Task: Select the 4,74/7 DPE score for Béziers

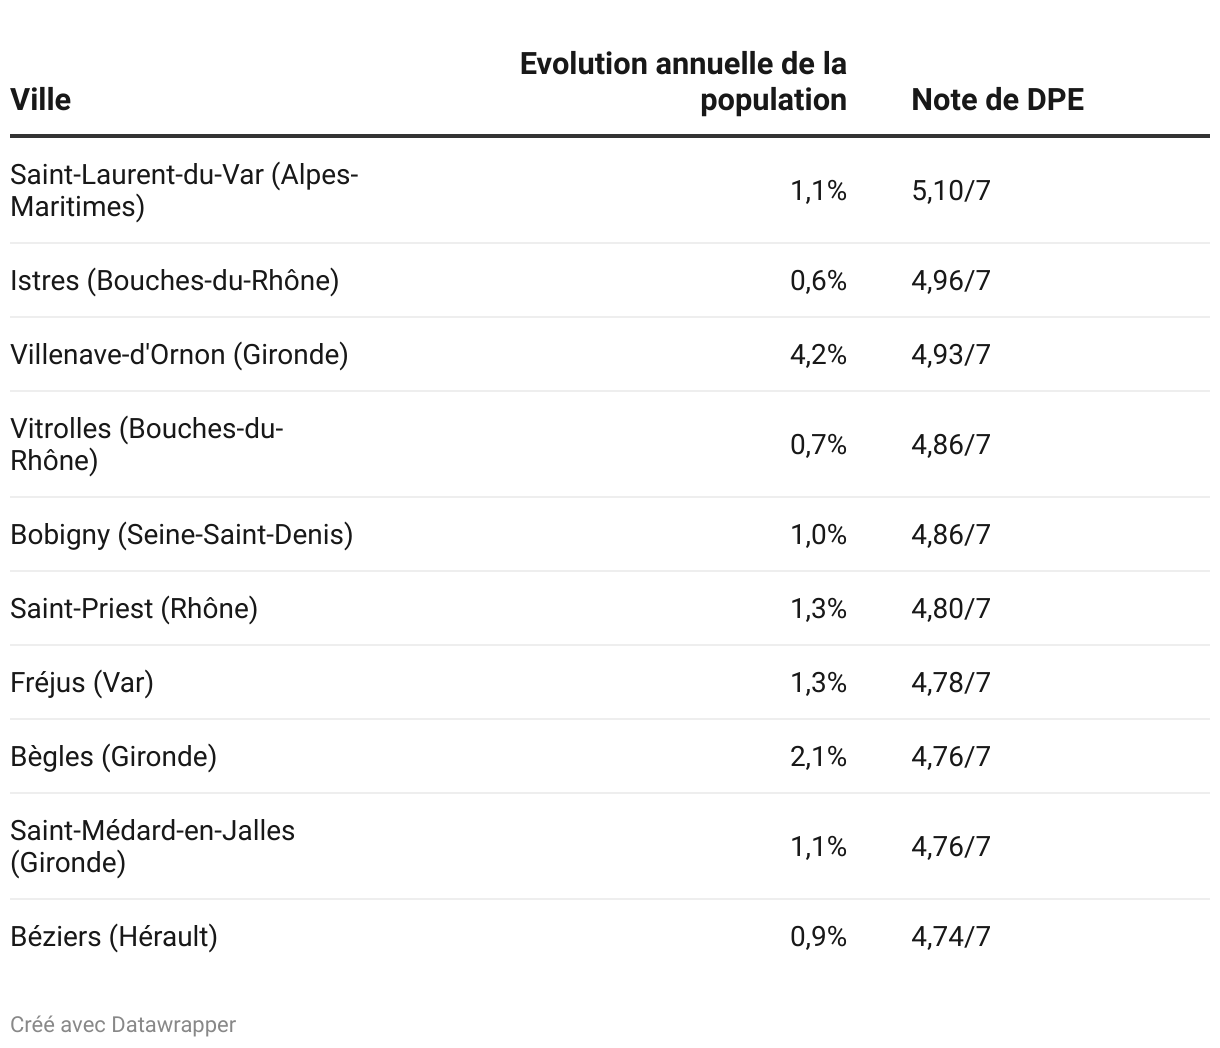Action: 950,936
